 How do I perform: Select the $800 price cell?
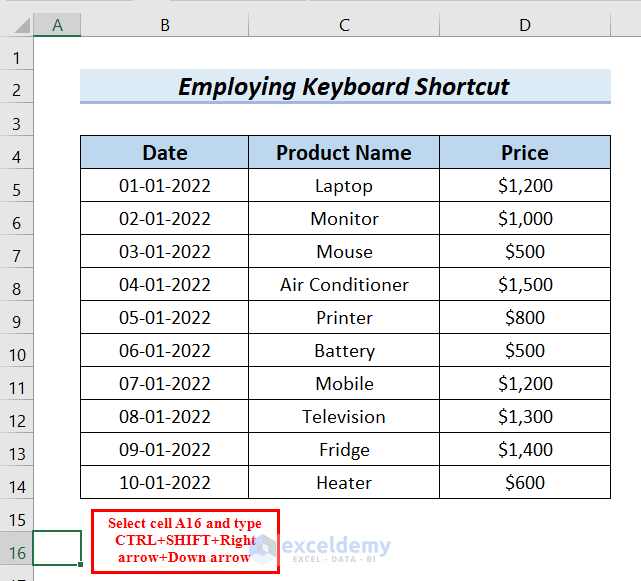[x=525, y=317]
